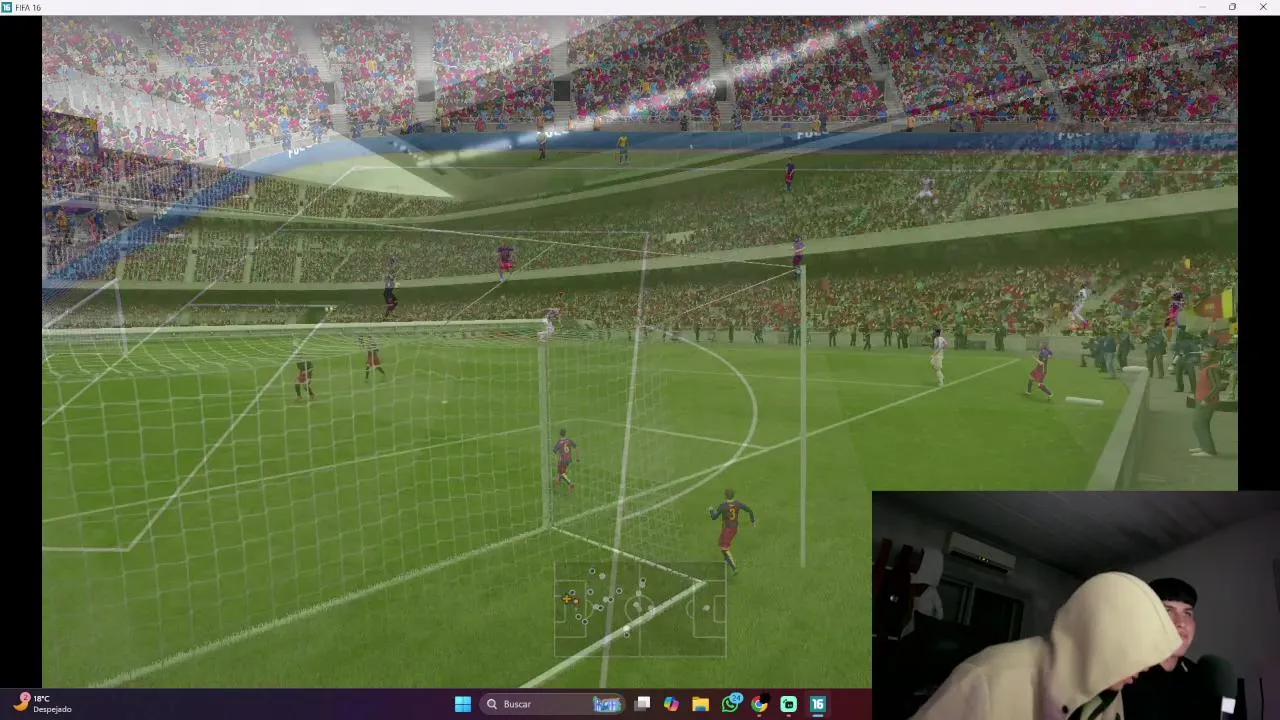Viewport: 1280px width, 720px height.
Task: Click the webcam overlay feed
Action: (1076, 605)
